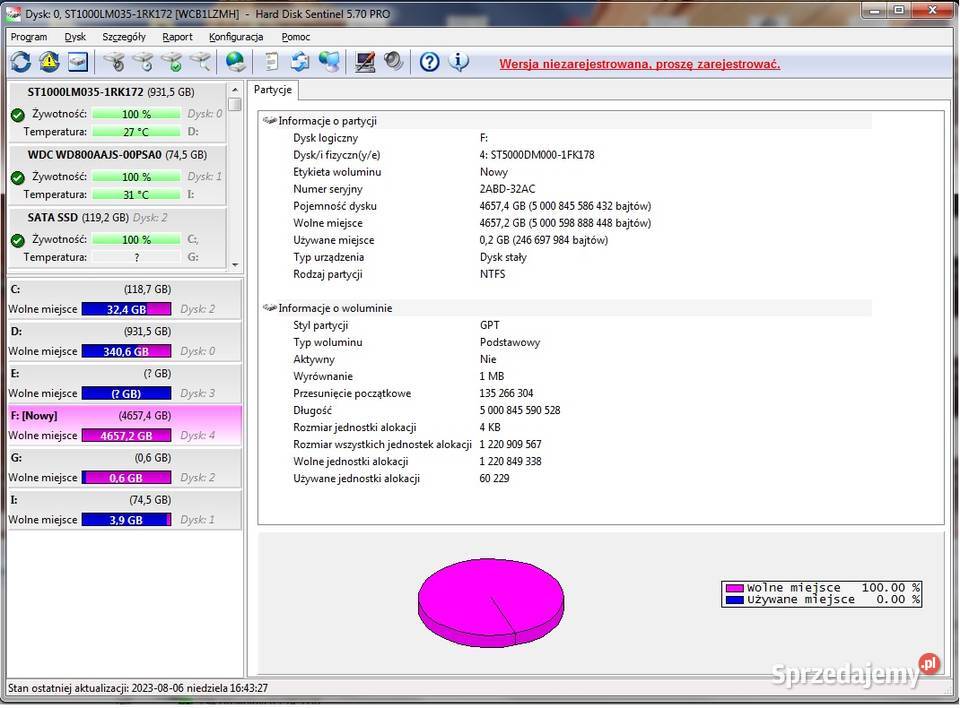Image resolution: width=960 pixels, height=708 pixels.
Task: Click the send report envelope icon
Action: click(300, 62)
